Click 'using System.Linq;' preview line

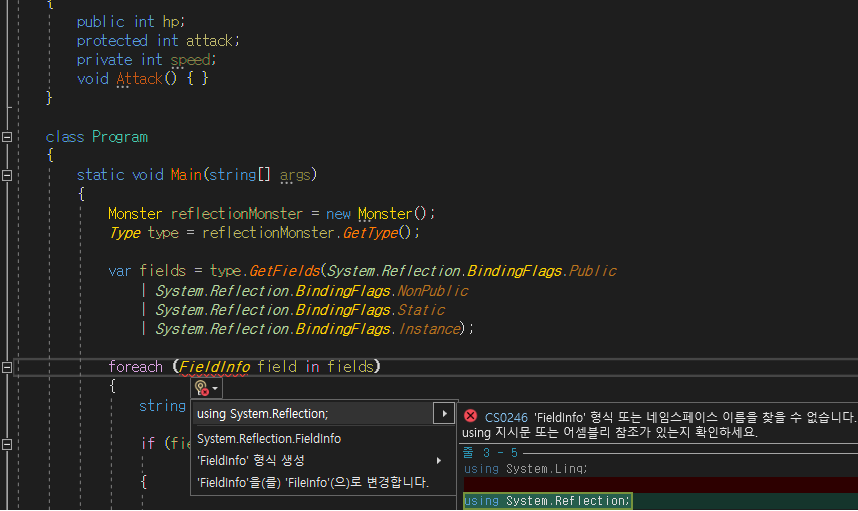point(526,469)
